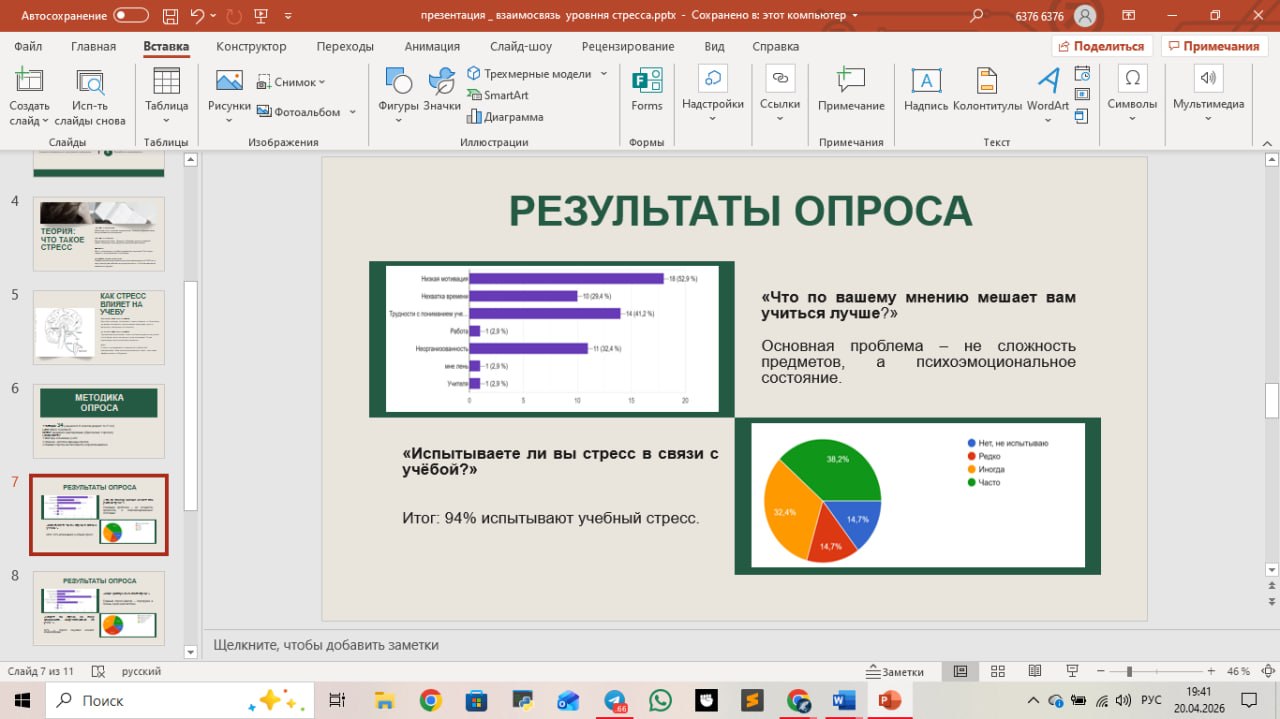Click the zoom out minus button
This screenshot has height=719, width=1280.
1101,671
